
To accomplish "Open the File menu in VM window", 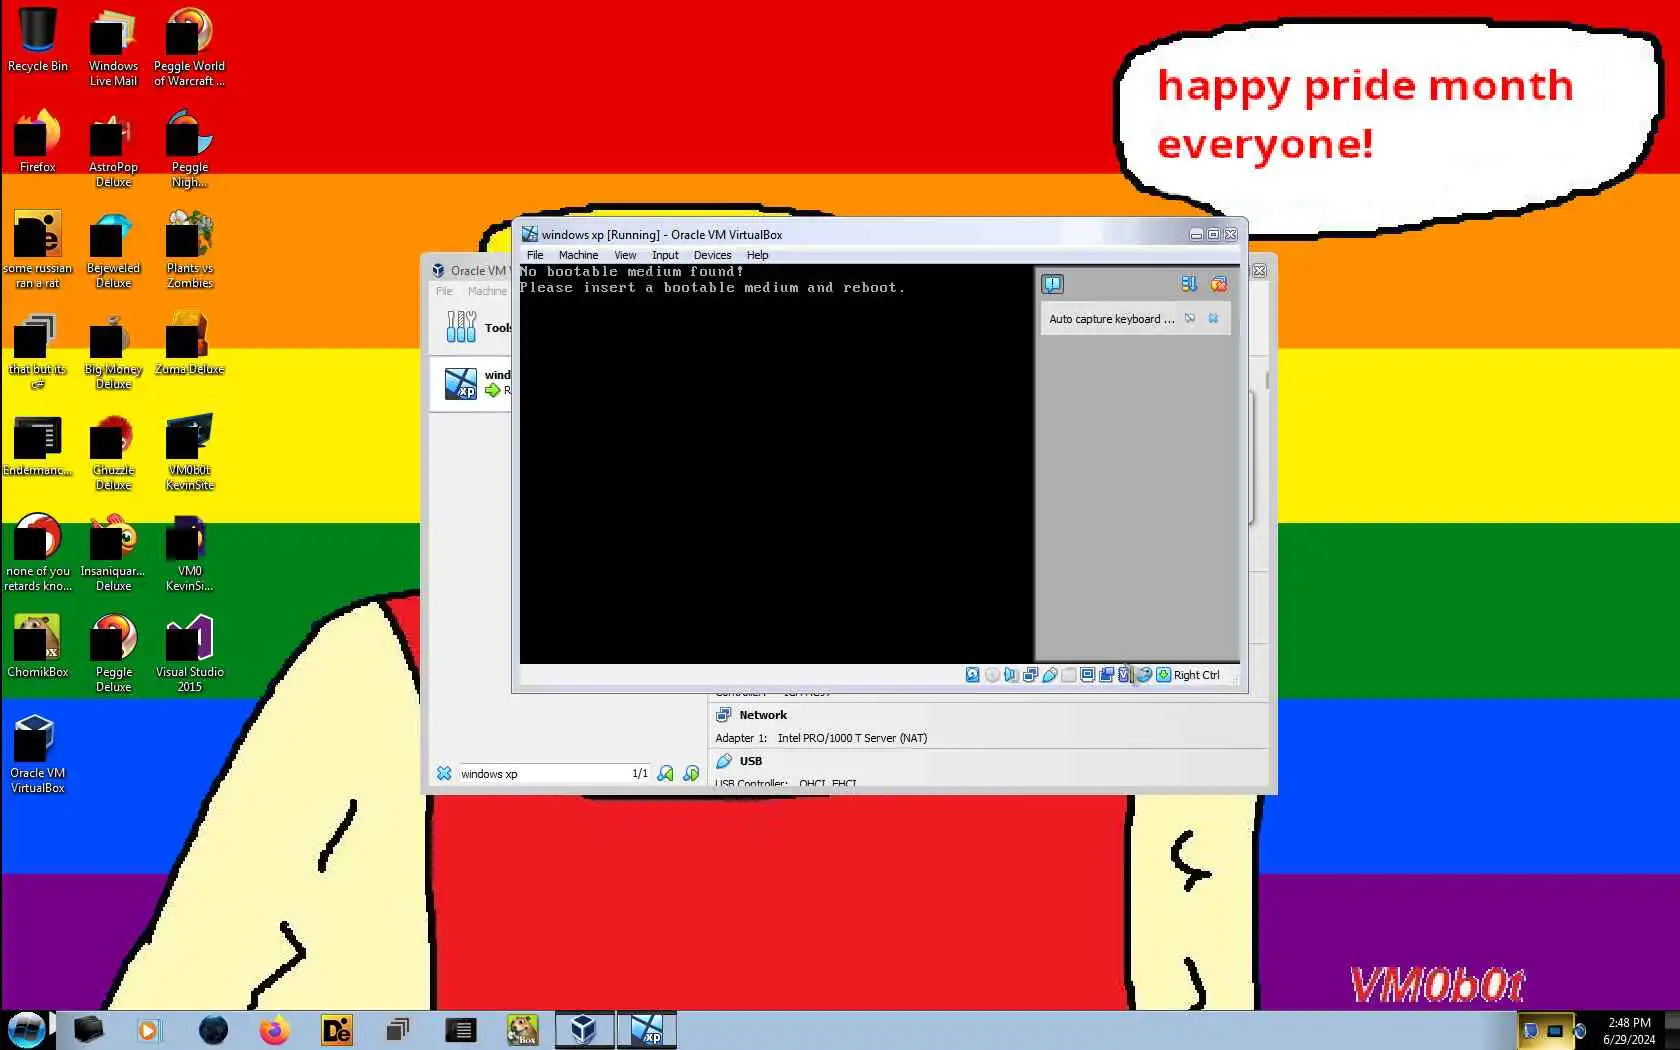I will 535,255.
